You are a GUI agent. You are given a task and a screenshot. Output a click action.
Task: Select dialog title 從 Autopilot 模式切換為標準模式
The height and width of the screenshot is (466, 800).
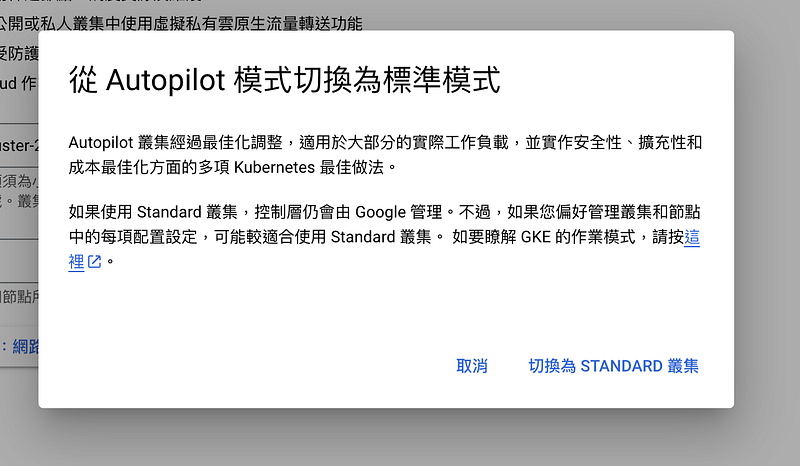click(x=285, y=80)
